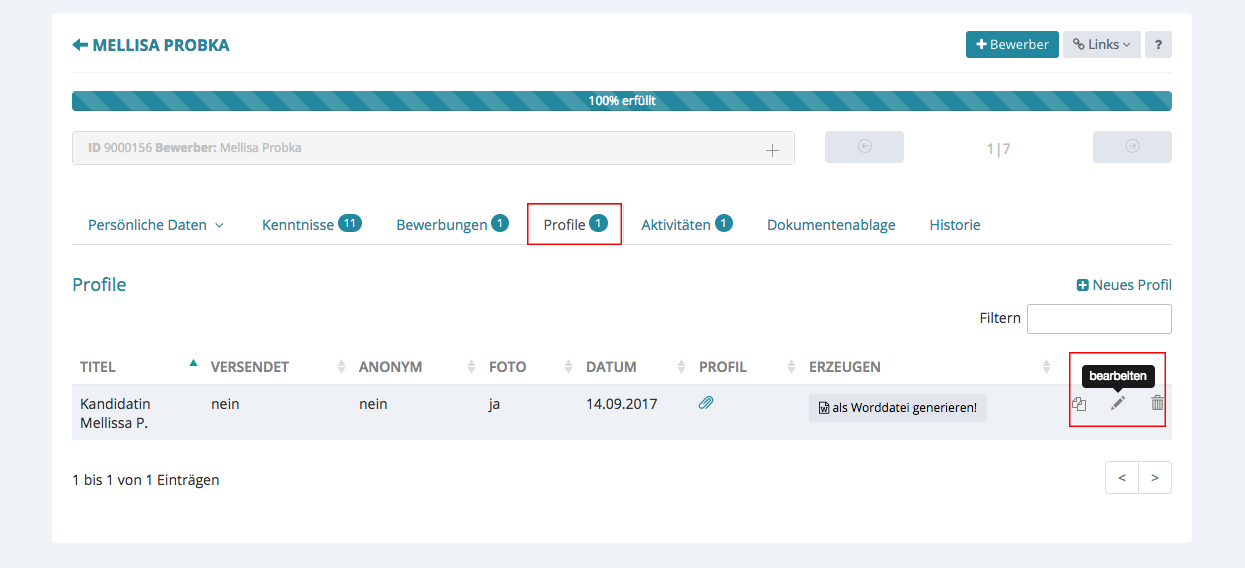This screenshot has width=1245, height=568.
Task: Switch to the Kenntnisse tab
Action: (310, 225)
